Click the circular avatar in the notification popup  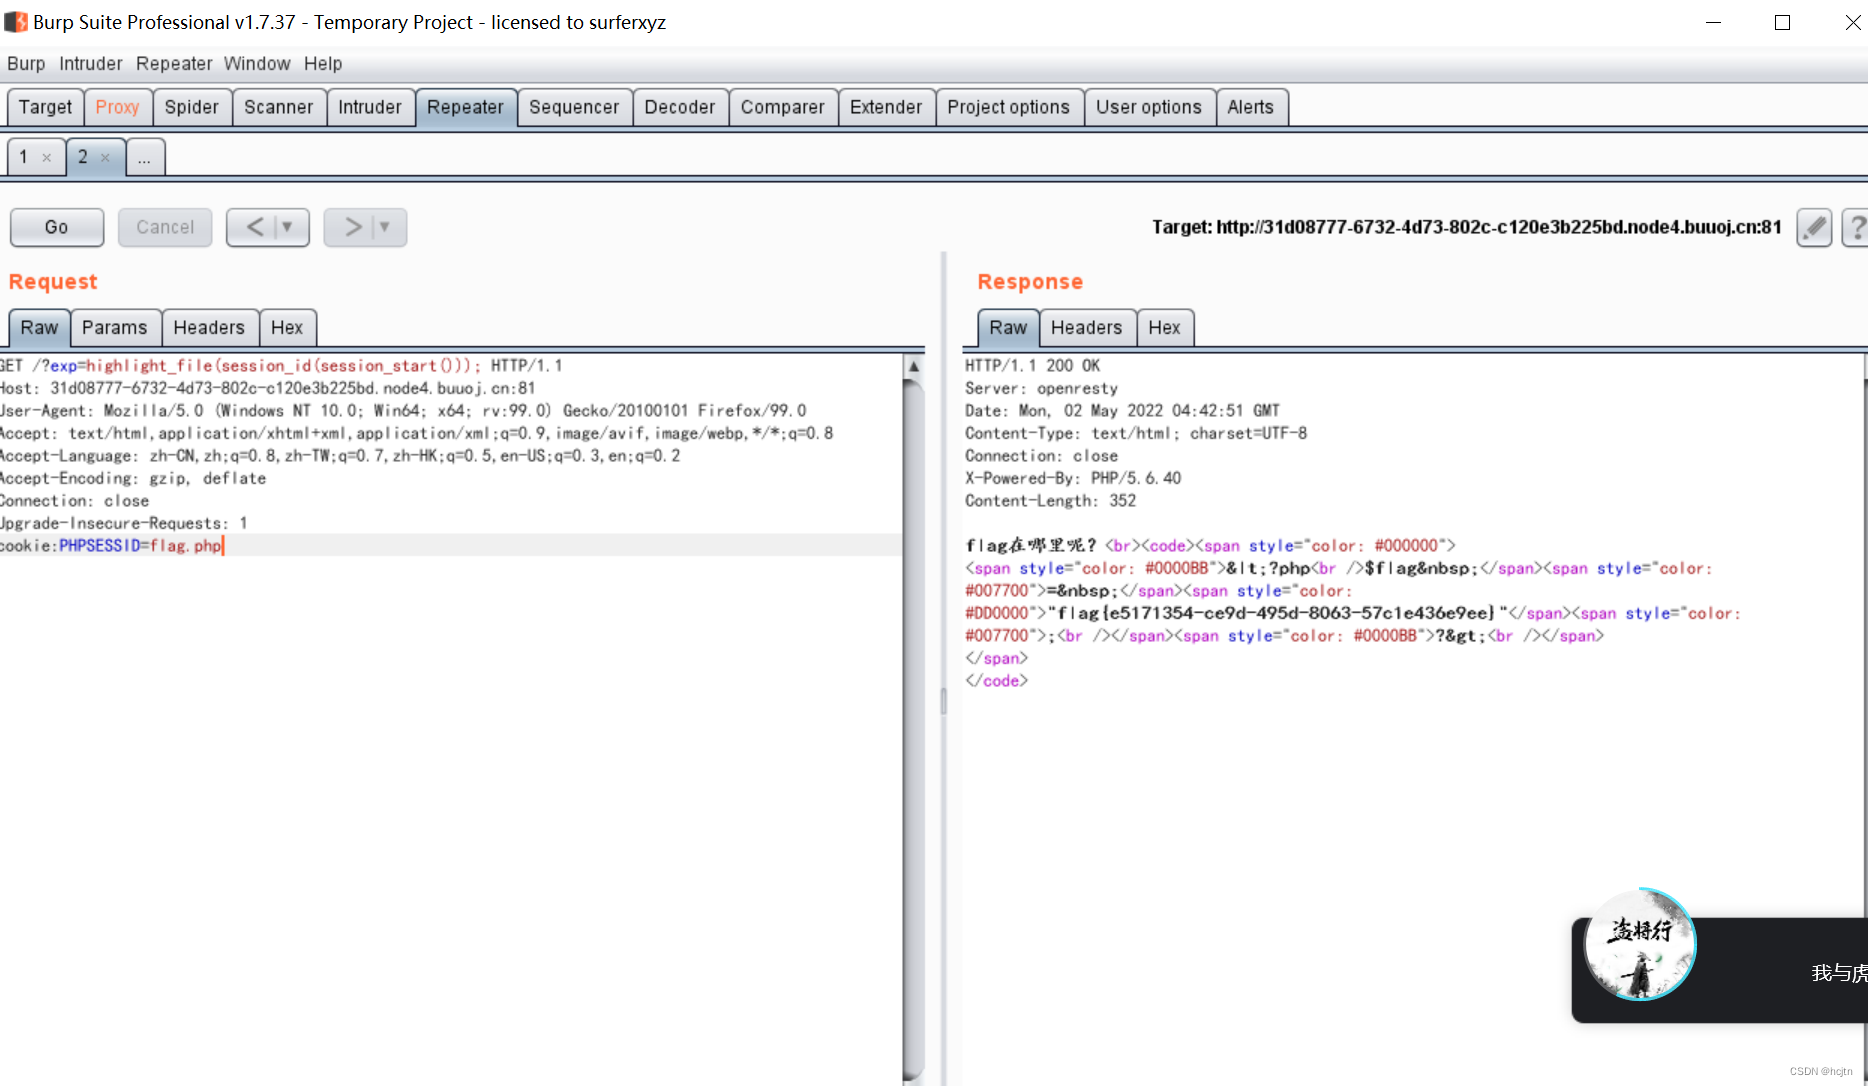click(x=1640, y=945)
